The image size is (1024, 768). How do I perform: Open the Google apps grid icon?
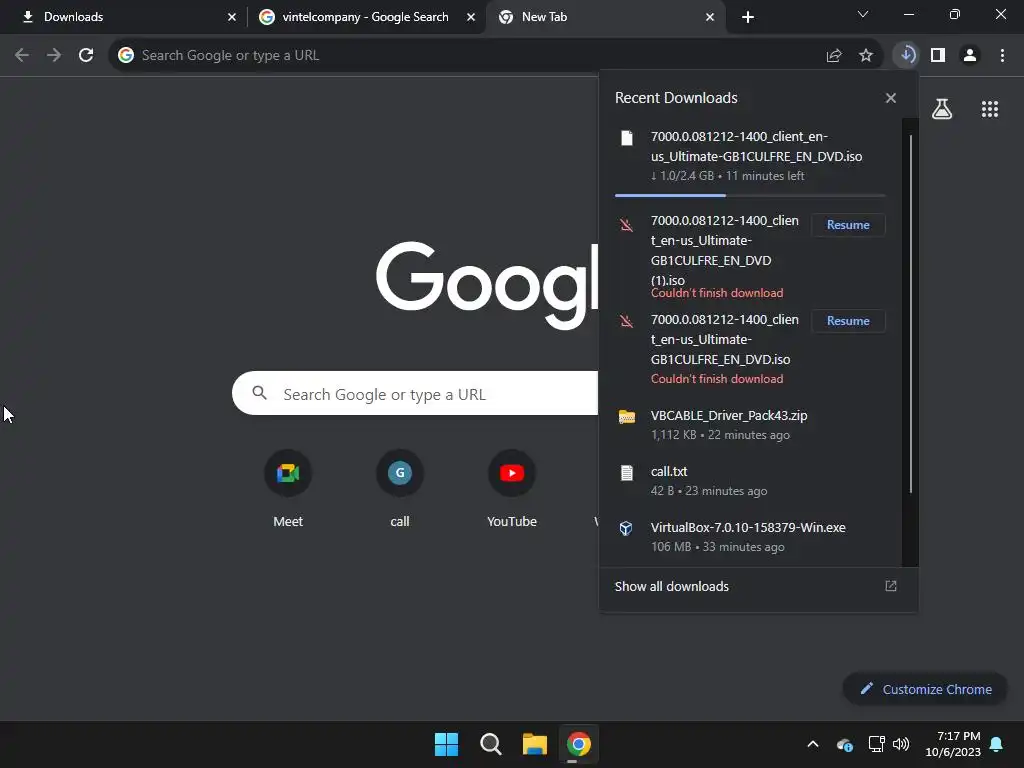tap(990, 109)
